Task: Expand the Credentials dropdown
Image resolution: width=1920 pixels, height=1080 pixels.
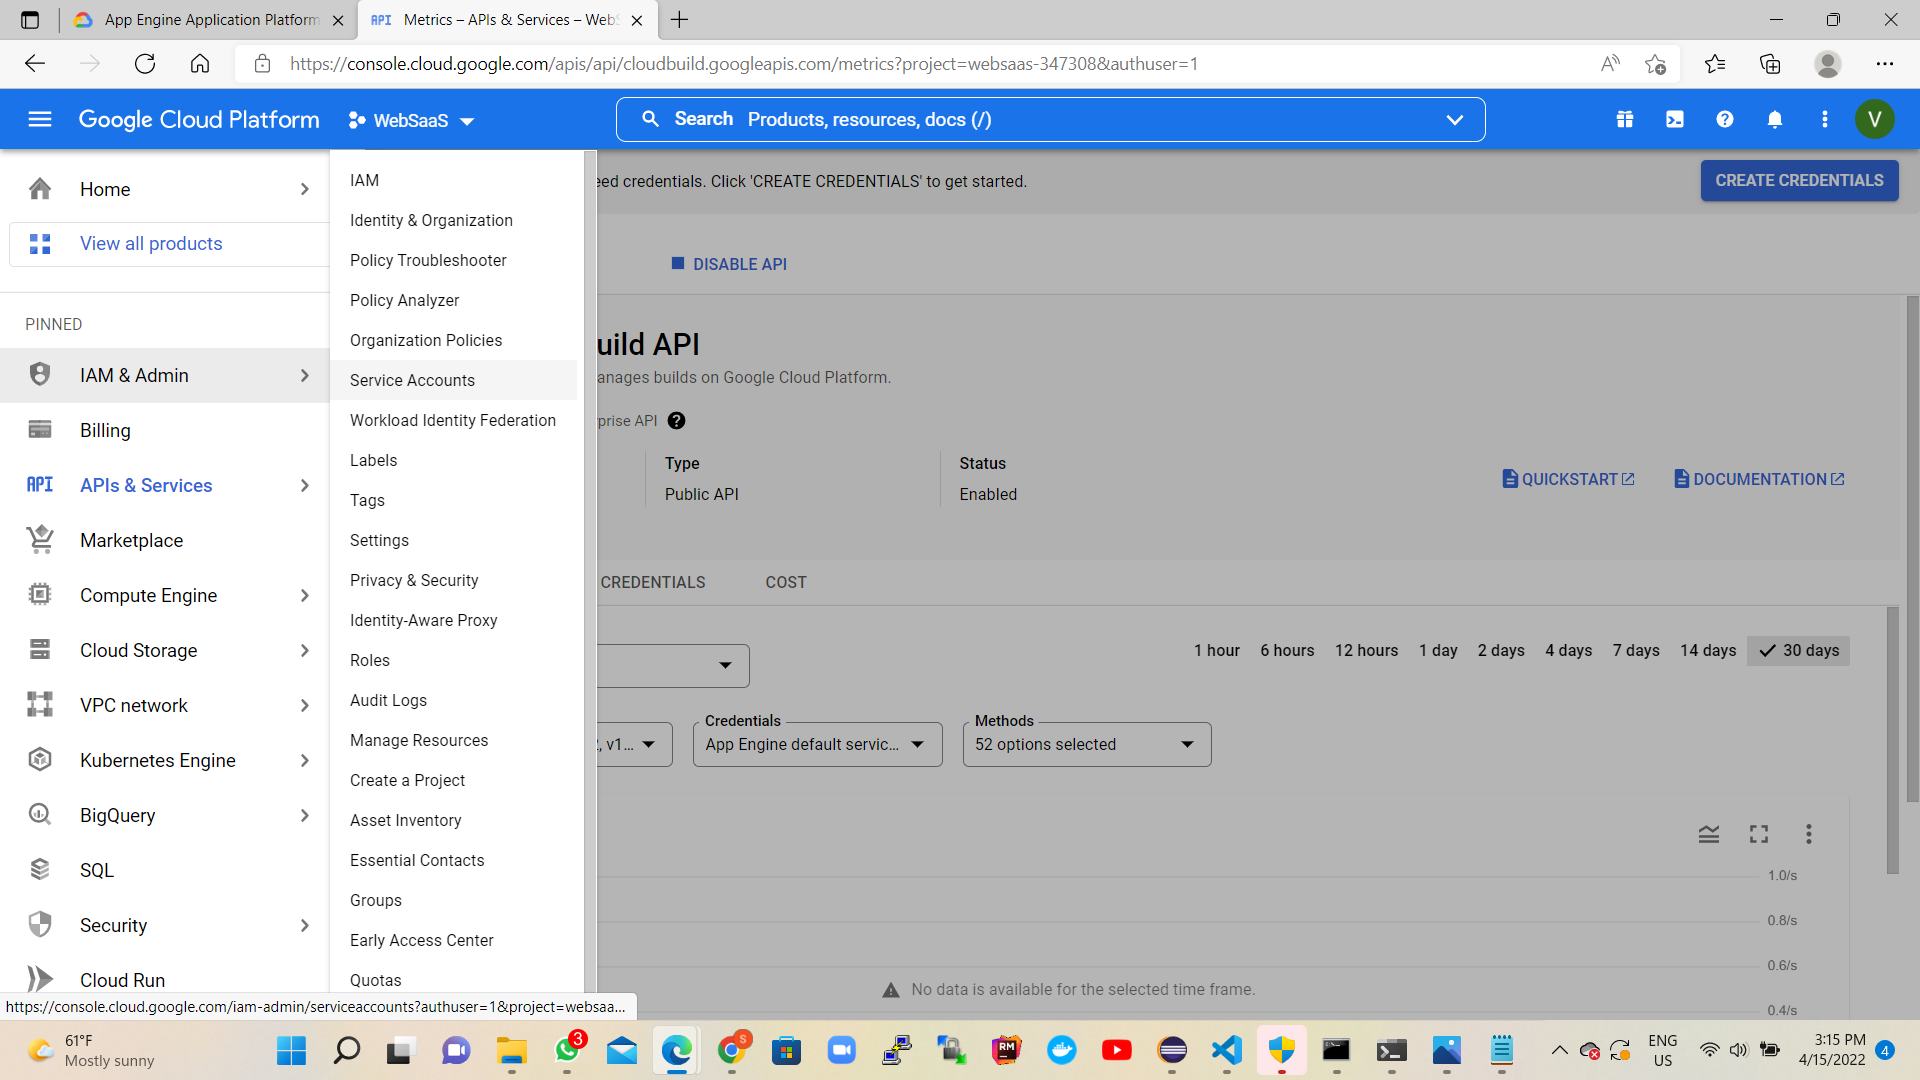Action: pos(818,745)
